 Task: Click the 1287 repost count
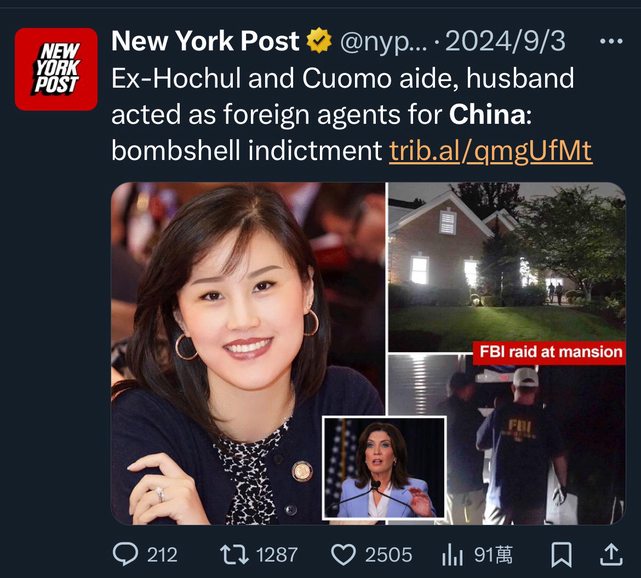(277, 555)
